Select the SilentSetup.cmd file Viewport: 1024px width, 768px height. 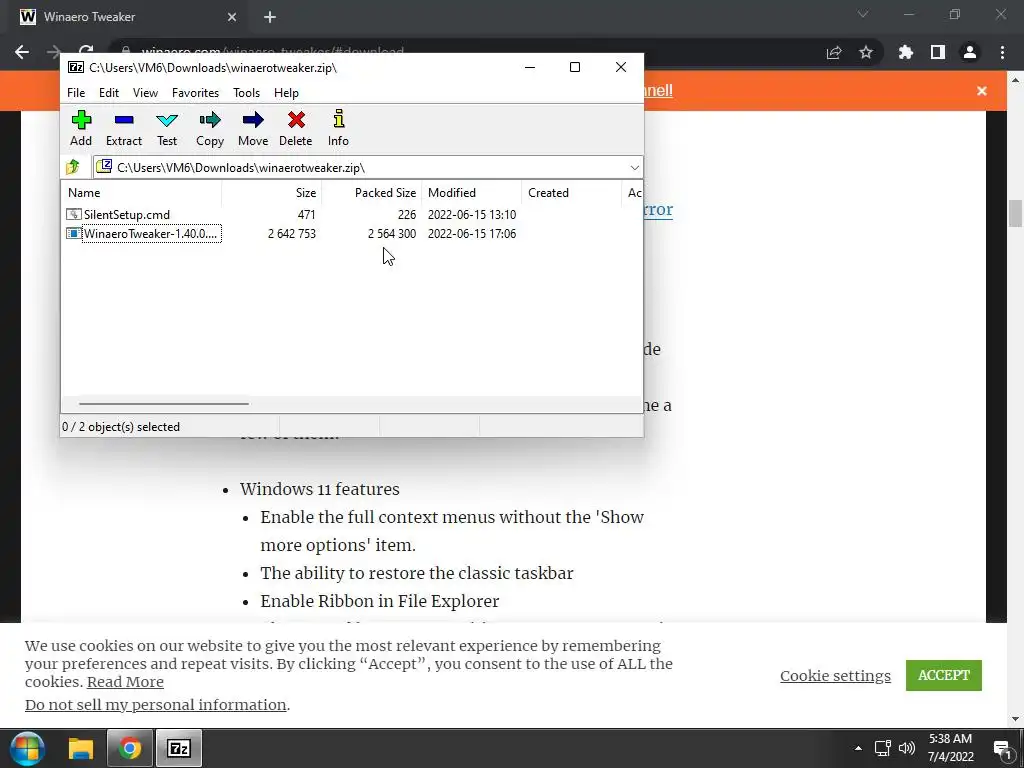pos(127,215)
